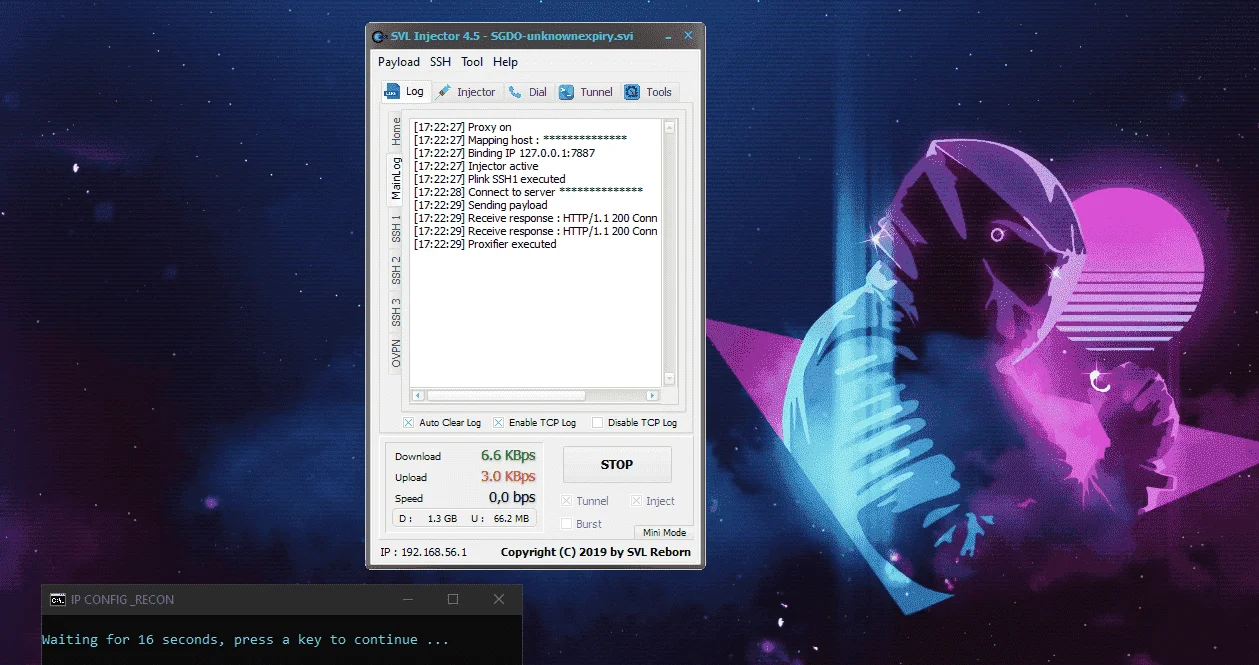Switch to the Tools tab
This screenshot has height=665, width=1259.
(649, 92)
